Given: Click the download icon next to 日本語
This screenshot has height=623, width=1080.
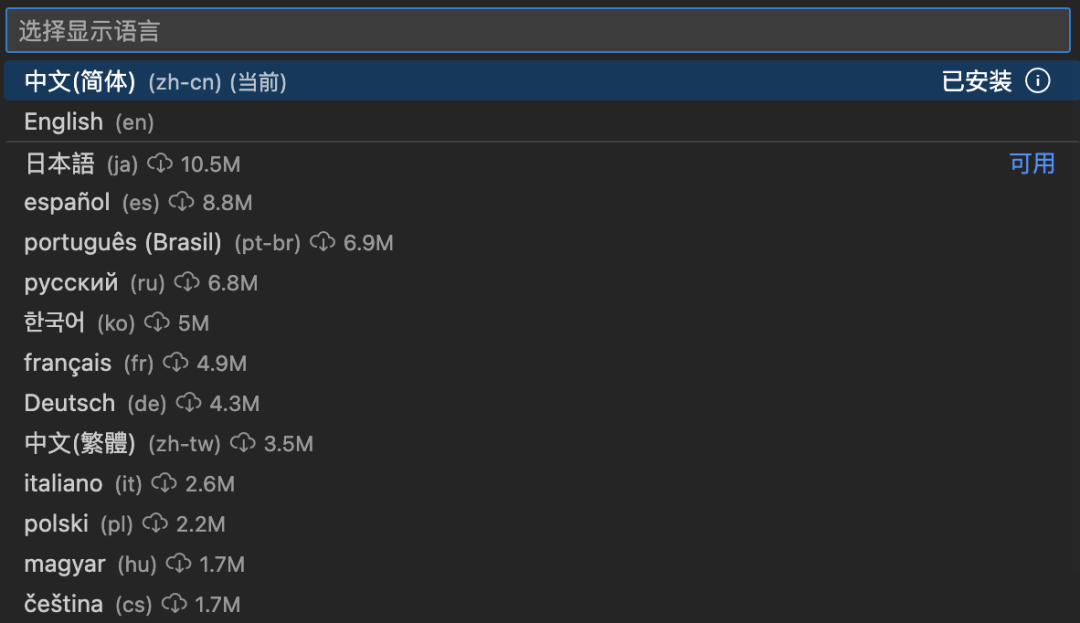Looking at the screenshot, I should click(160, 163).
